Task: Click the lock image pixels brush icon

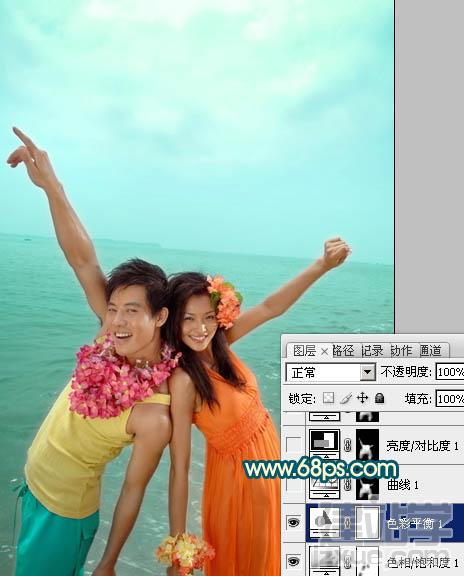Action: coord(346,398)
